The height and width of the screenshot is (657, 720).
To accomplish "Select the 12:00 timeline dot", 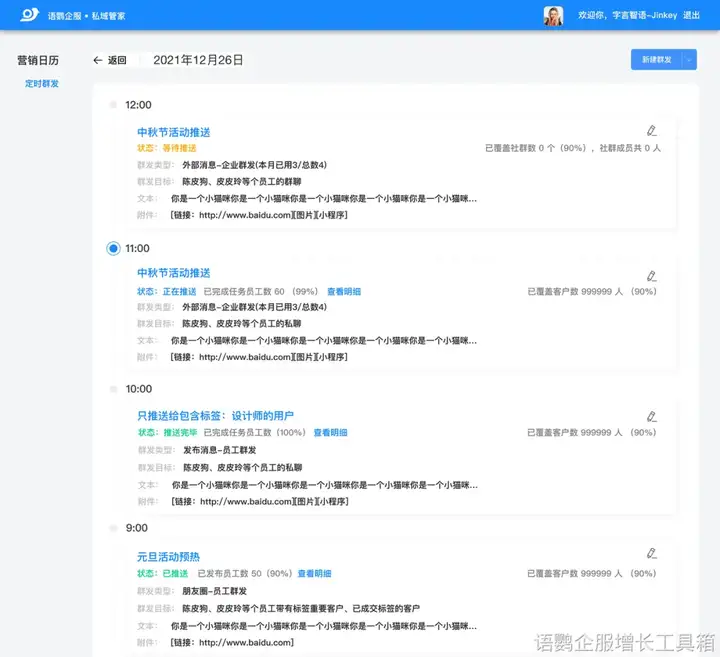I will (113, 105).
